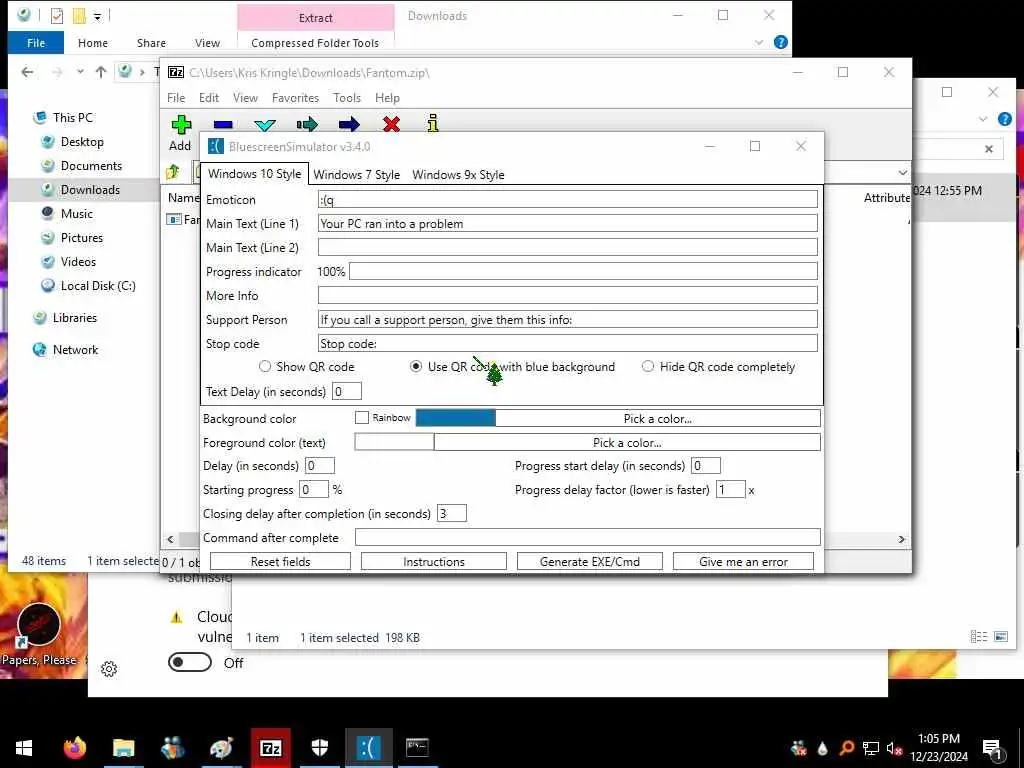This screenshot has height=768, width=1024.
Task: Click the 7-Zip scroll right arrow
Action: (901, 539)
